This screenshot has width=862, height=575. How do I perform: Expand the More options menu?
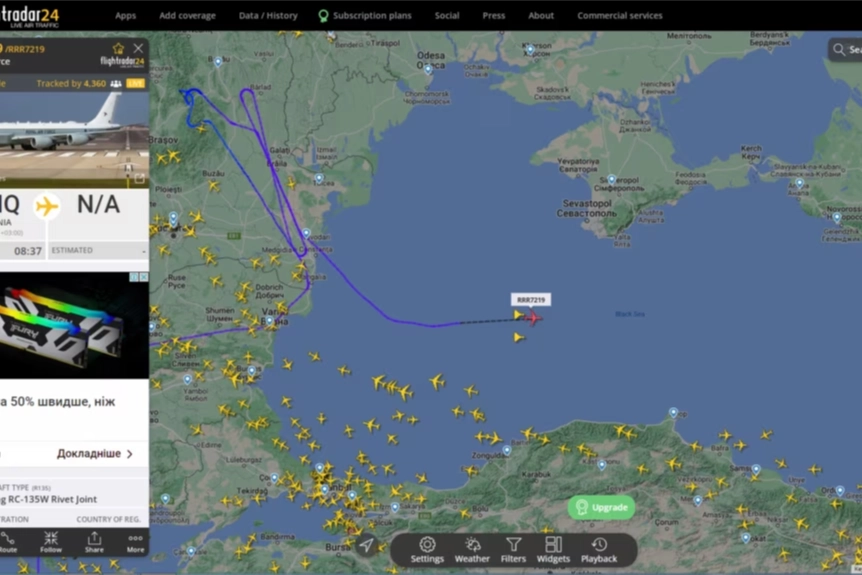click(135, 542)
